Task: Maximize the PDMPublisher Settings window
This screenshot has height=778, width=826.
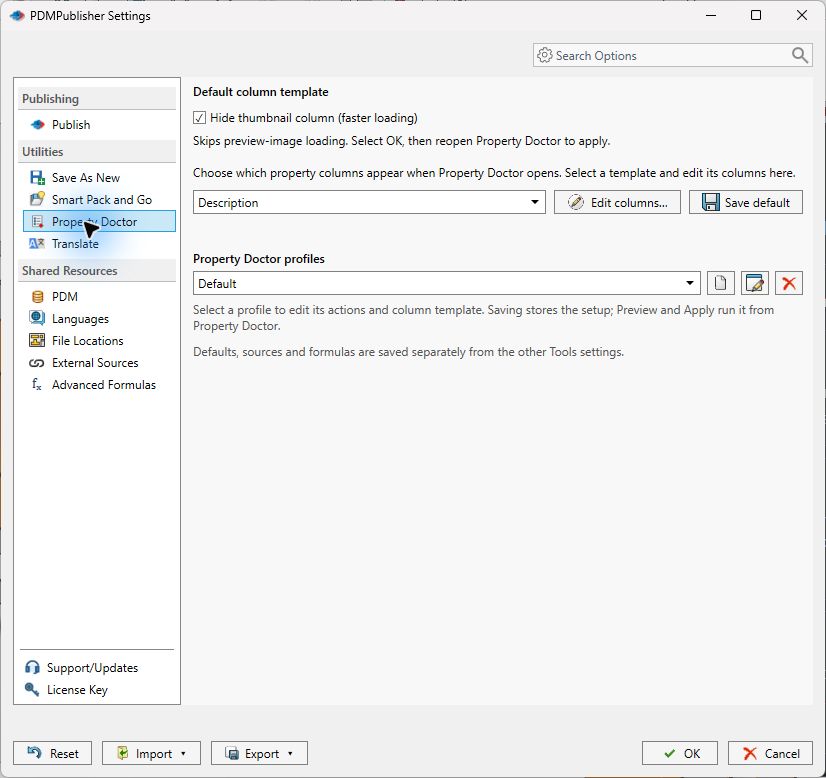Action: (756, 15)
